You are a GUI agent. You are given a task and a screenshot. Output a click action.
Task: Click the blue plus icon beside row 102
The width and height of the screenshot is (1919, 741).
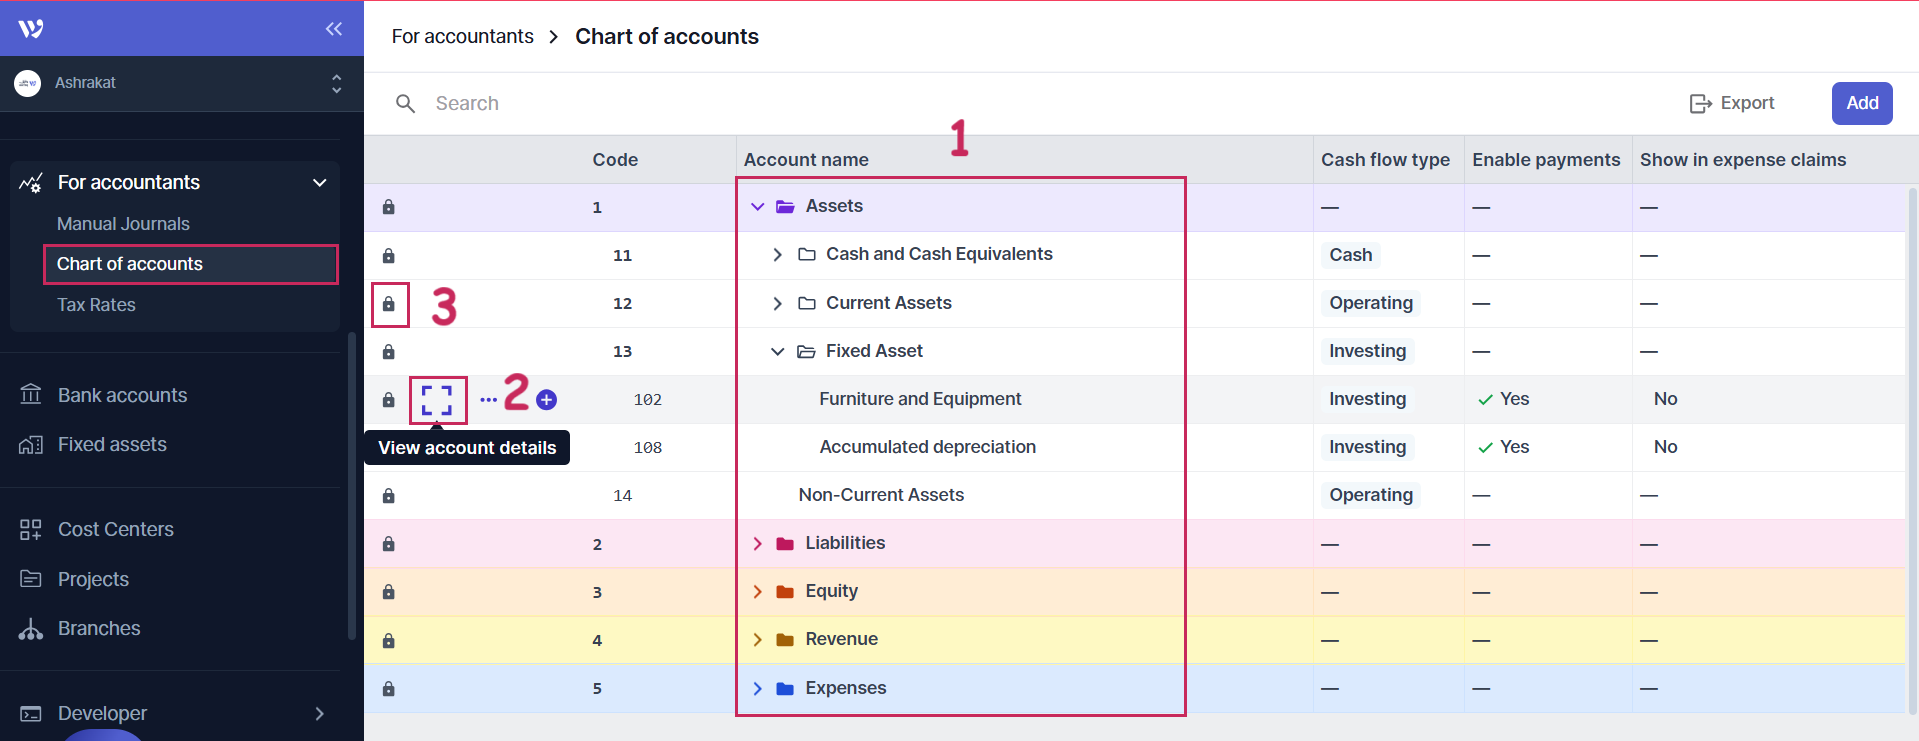(x=546, y=400)
